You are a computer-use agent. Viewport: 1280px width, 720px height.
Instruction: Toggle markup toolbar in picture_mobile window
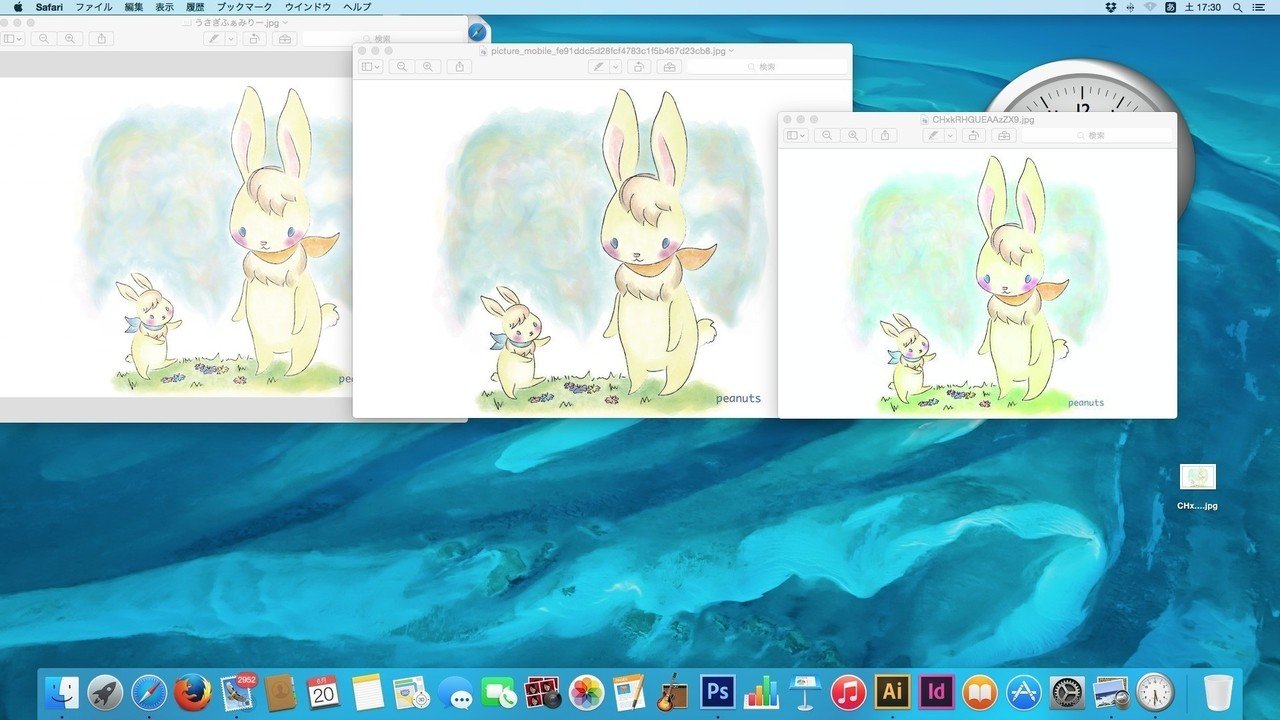670,67
